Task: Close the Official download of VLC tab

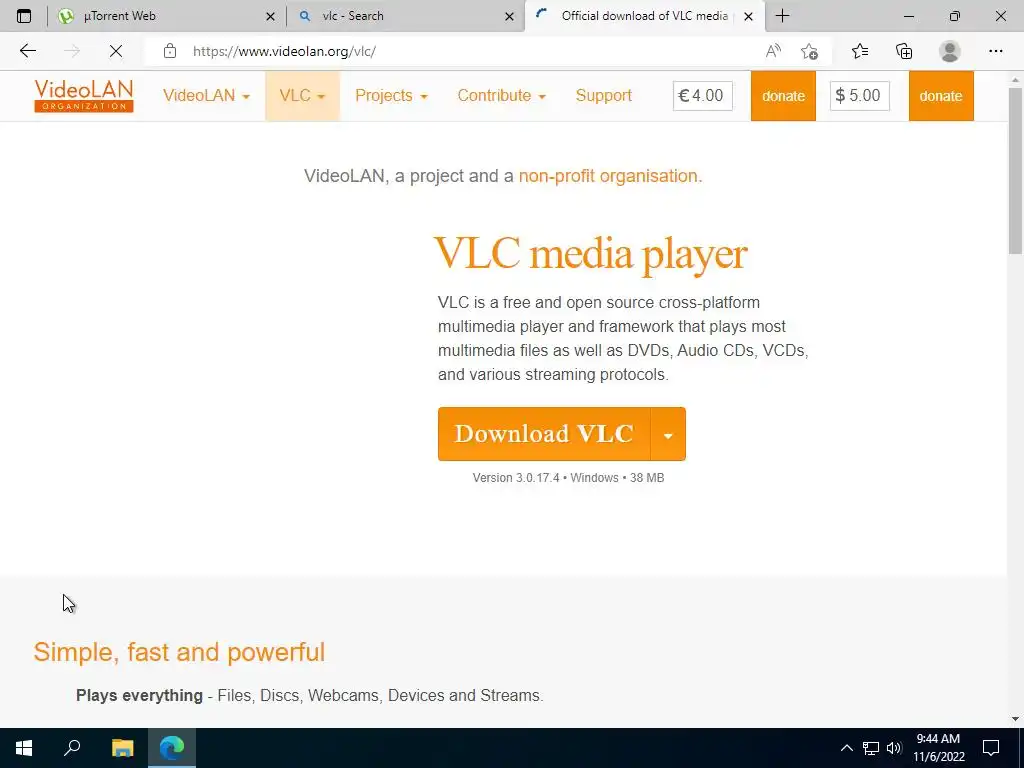Action: coord(748,16)
